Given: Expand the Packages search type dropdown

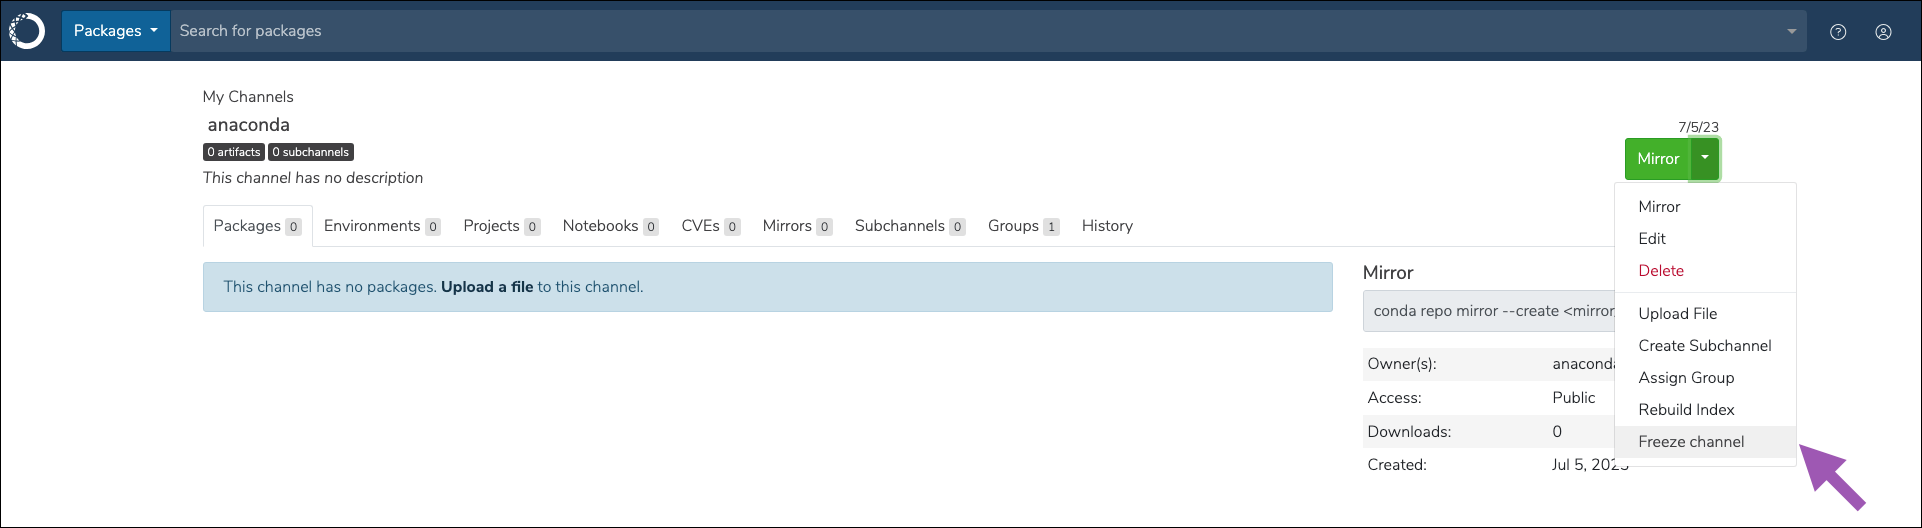Looking at the screenshot, I should click(x=116, y=31).
